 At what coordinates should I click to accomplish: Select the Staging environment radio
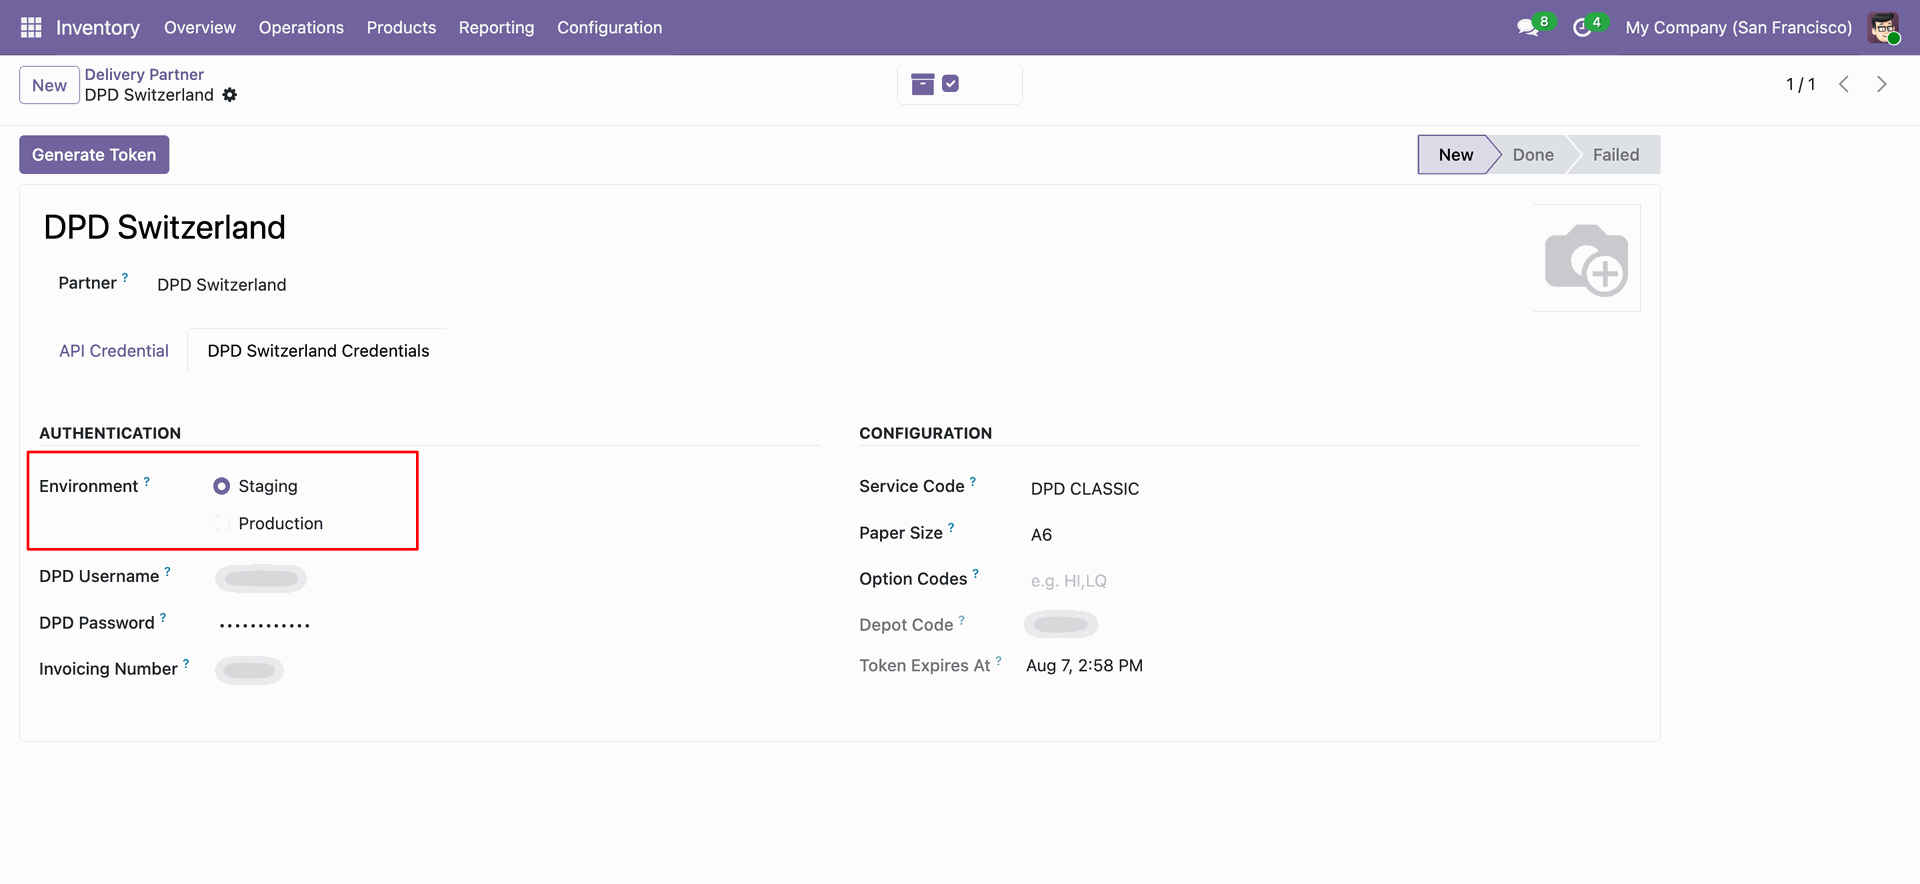[222, 486]
